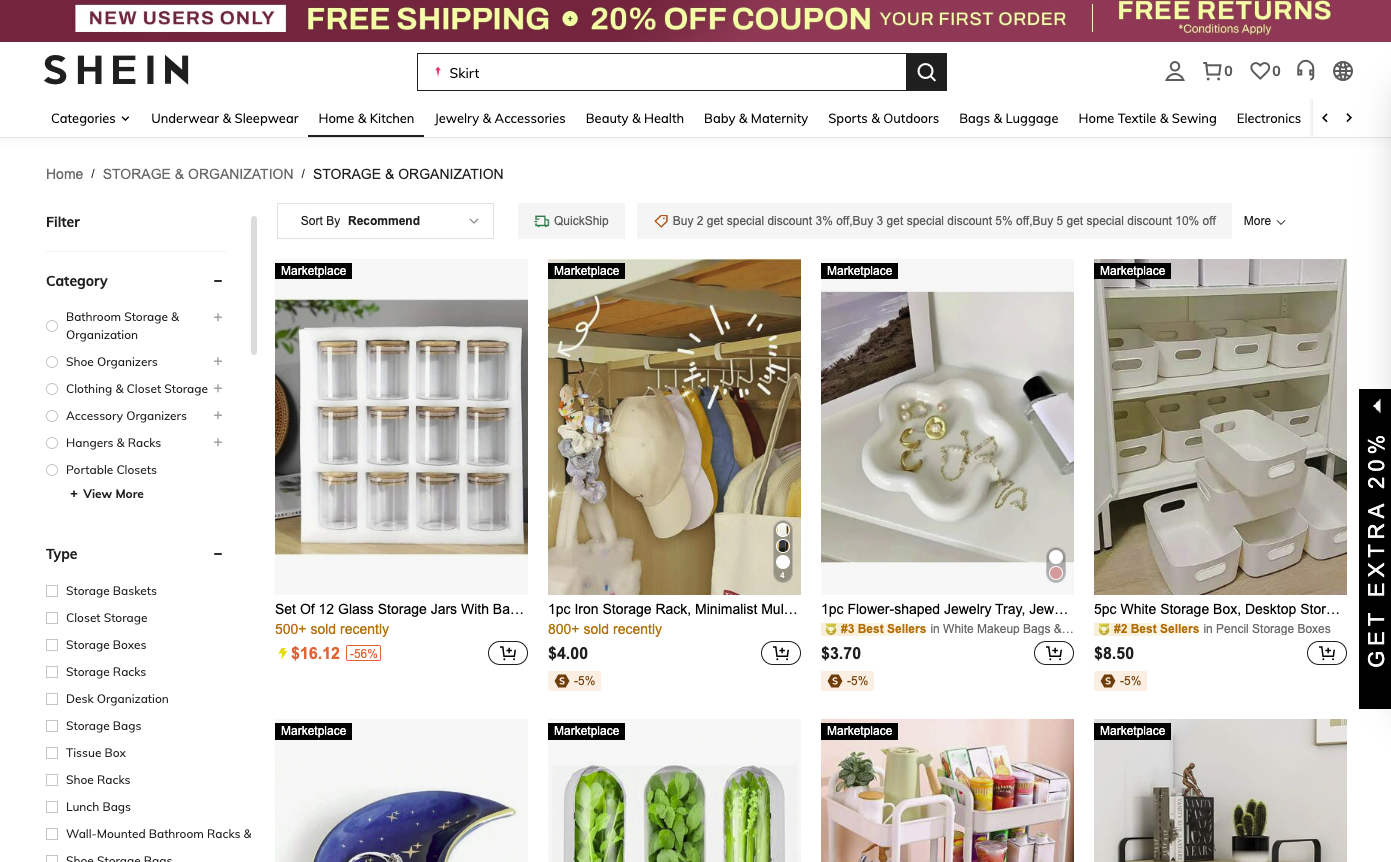1391x862 pixels.
Task: Select the Hangers & Racks category radio
Action: (51, 442)
